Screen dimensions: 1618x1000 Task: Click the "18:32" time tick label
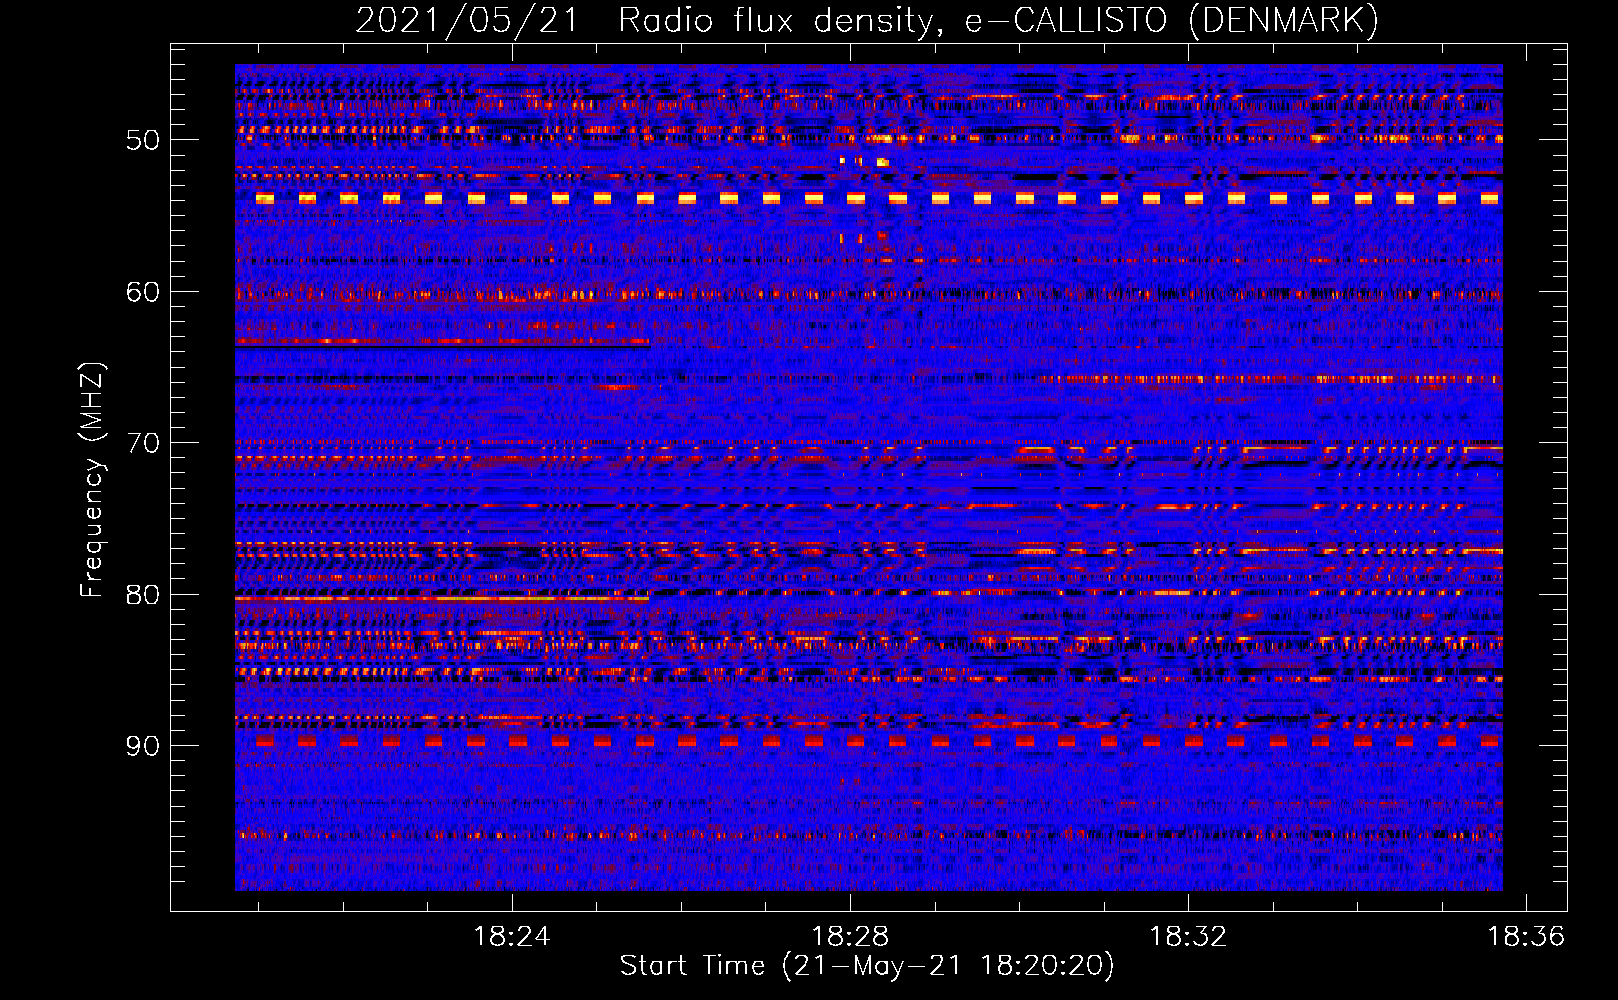click(x=1188, y=937)
